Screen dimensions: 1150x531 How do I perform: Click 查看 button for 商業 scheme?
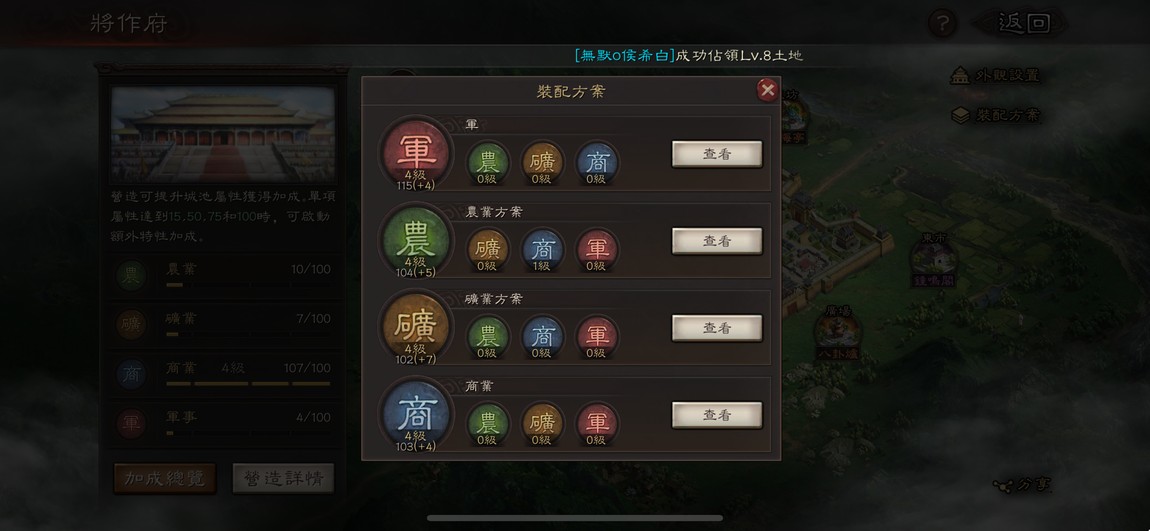click(717, 415)
